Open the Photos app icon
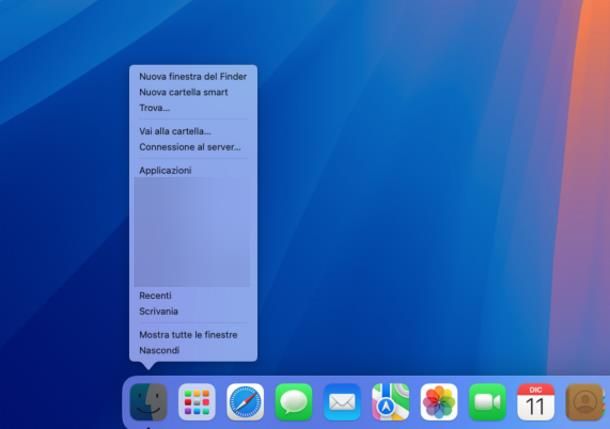 point(439,402)
